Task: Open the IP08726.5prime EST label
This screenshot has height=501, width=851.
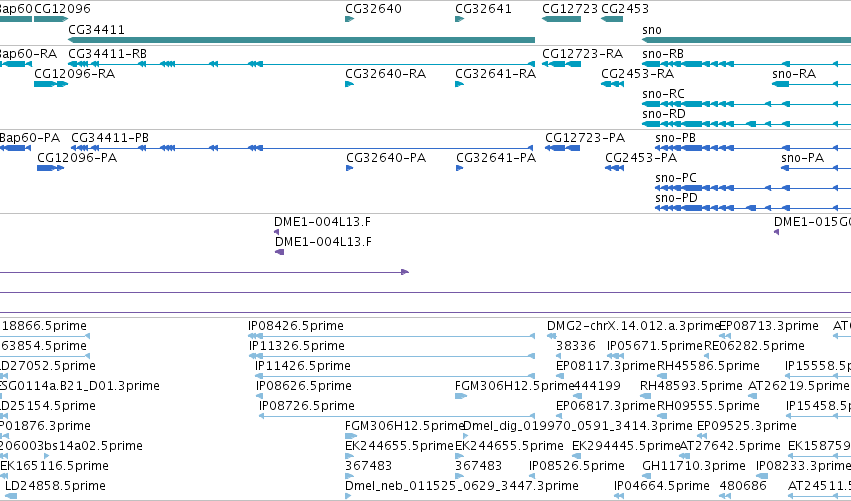Action: tap(307, 406)
